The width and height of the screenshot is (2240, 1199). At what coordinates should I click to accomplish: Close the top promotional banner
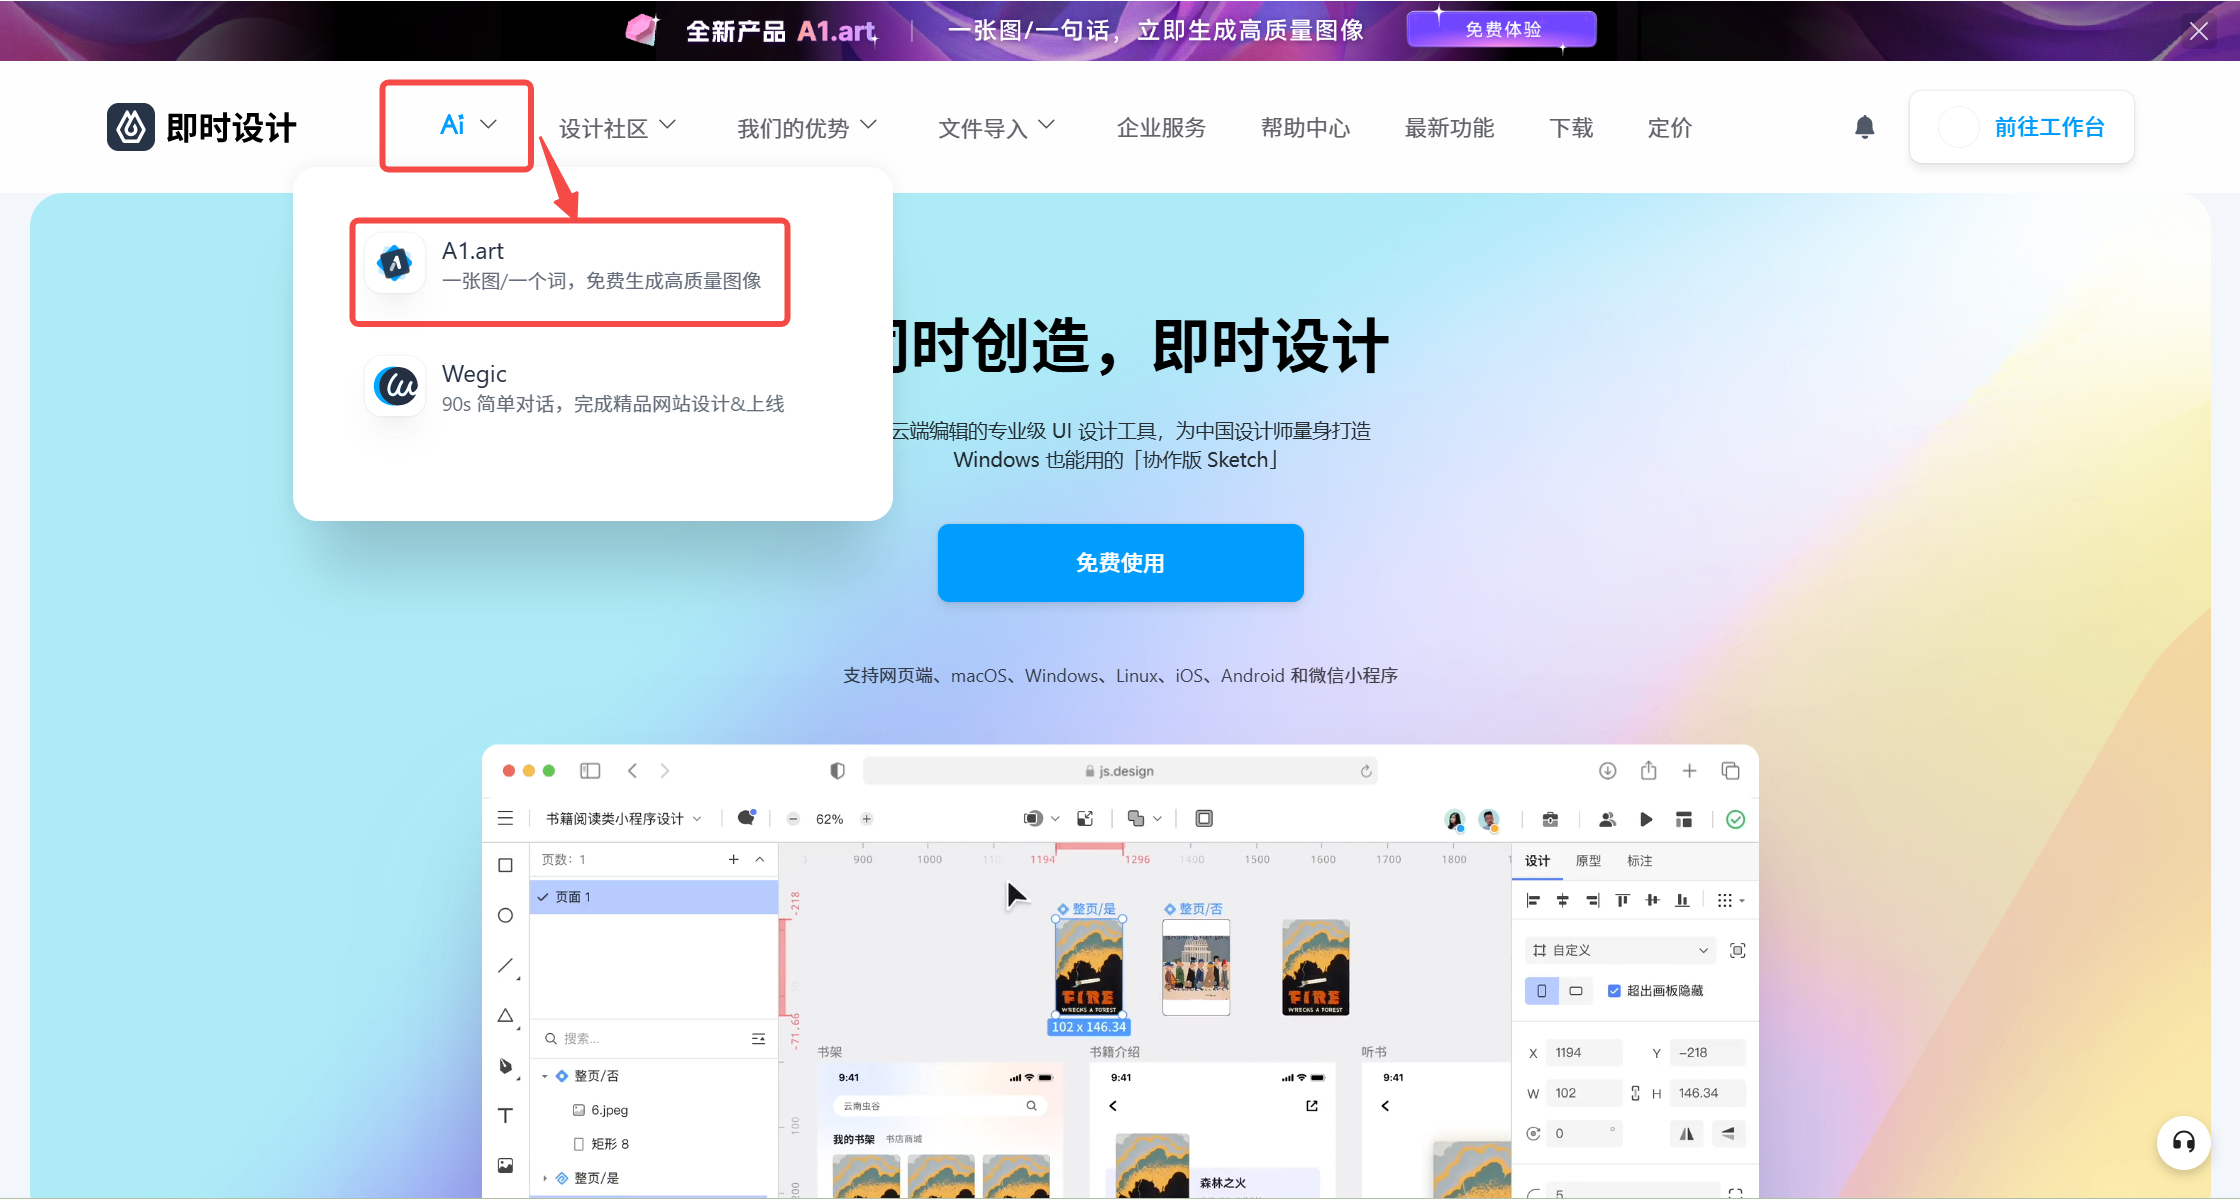tap(2199, 31)
